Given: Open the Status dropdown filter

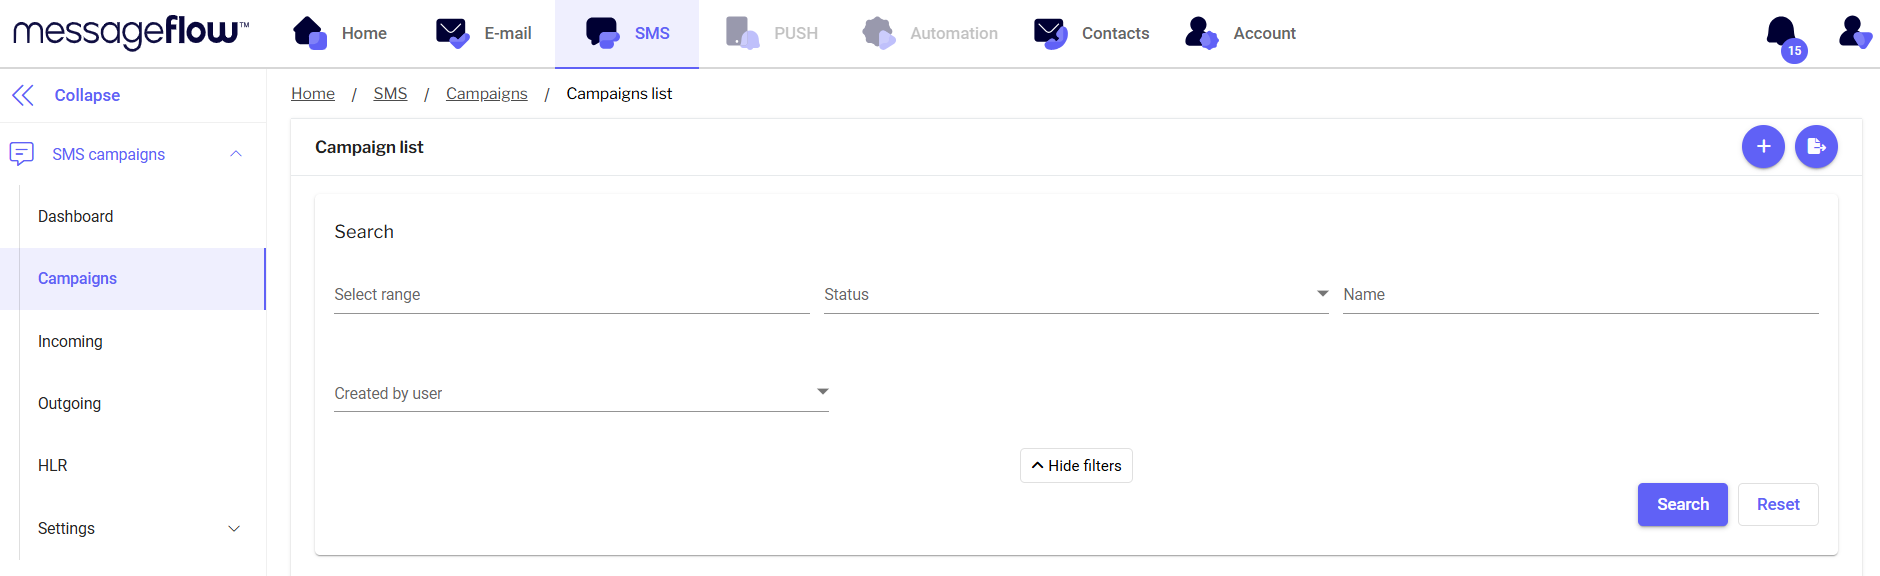Looking at the screenshot, I should (1075, 295).
